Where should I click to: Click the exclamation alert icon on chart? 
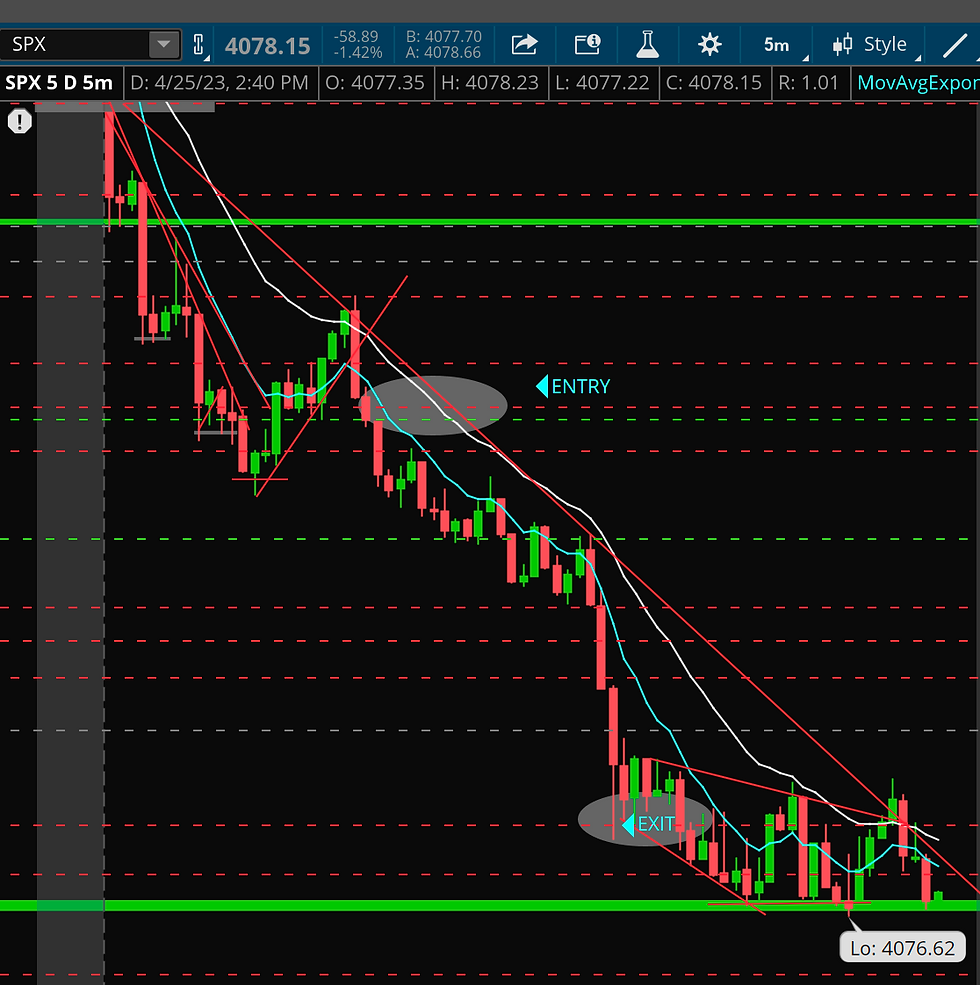click(19, 121)
